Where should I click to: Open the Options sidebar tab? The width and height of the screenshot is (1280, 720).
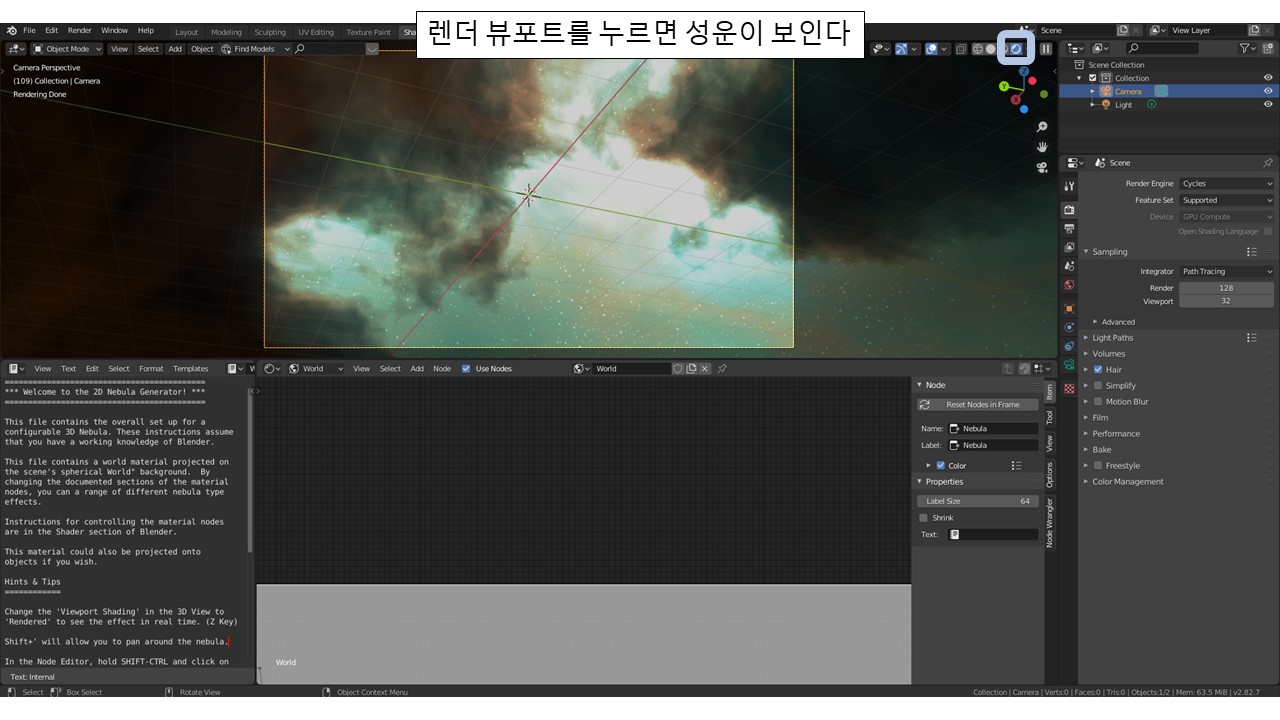1050,474
